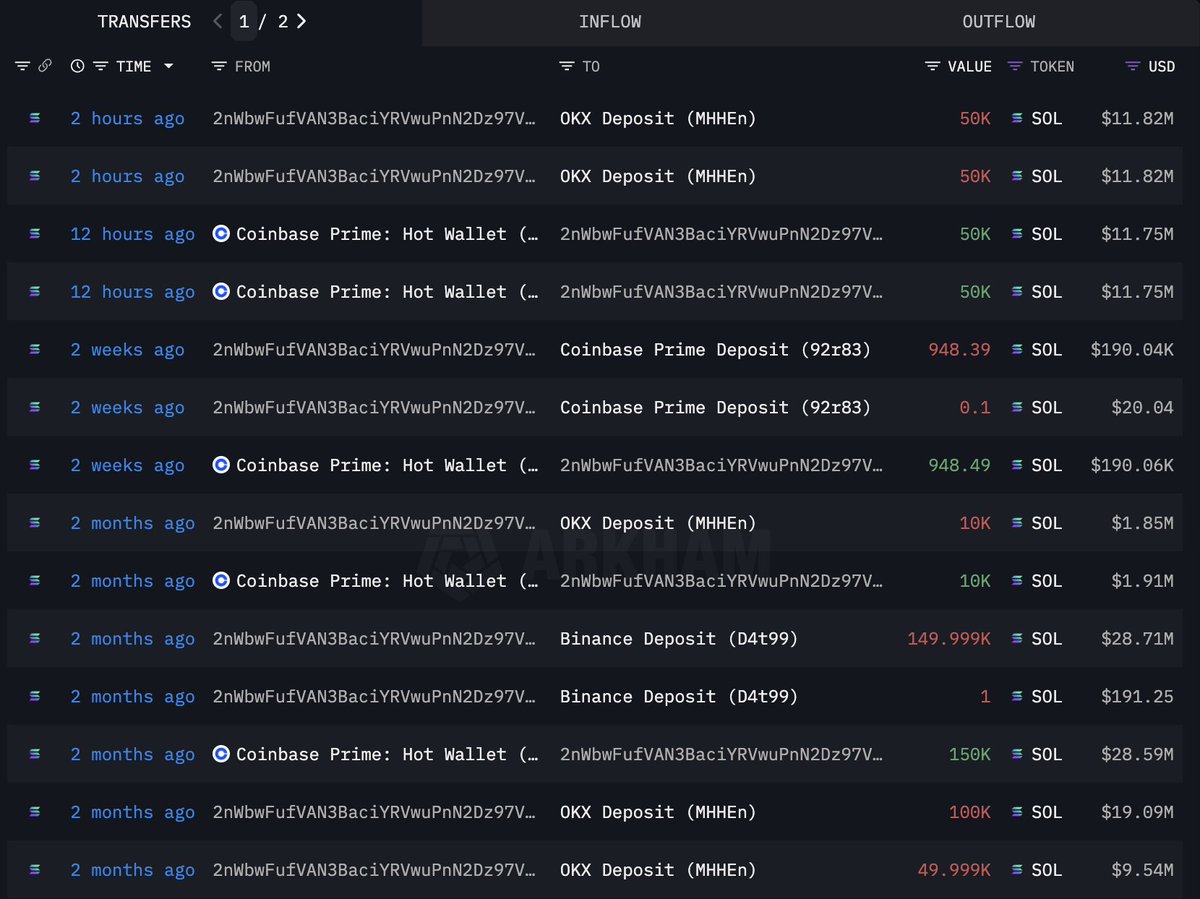Screen dimensions: 1200x899
Task: Open the 2nWbwFuf recipient address in the $190.06K row
Action: pyautogui.click(x=722, y=465)
